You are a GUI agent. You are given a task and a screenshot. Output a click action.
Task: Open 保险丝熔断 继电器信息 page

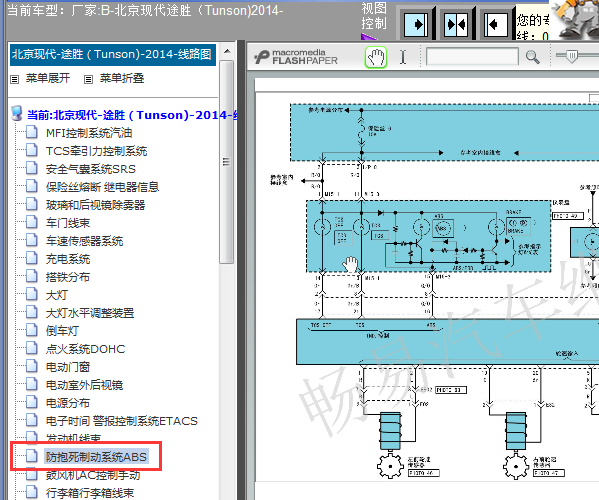102,187
